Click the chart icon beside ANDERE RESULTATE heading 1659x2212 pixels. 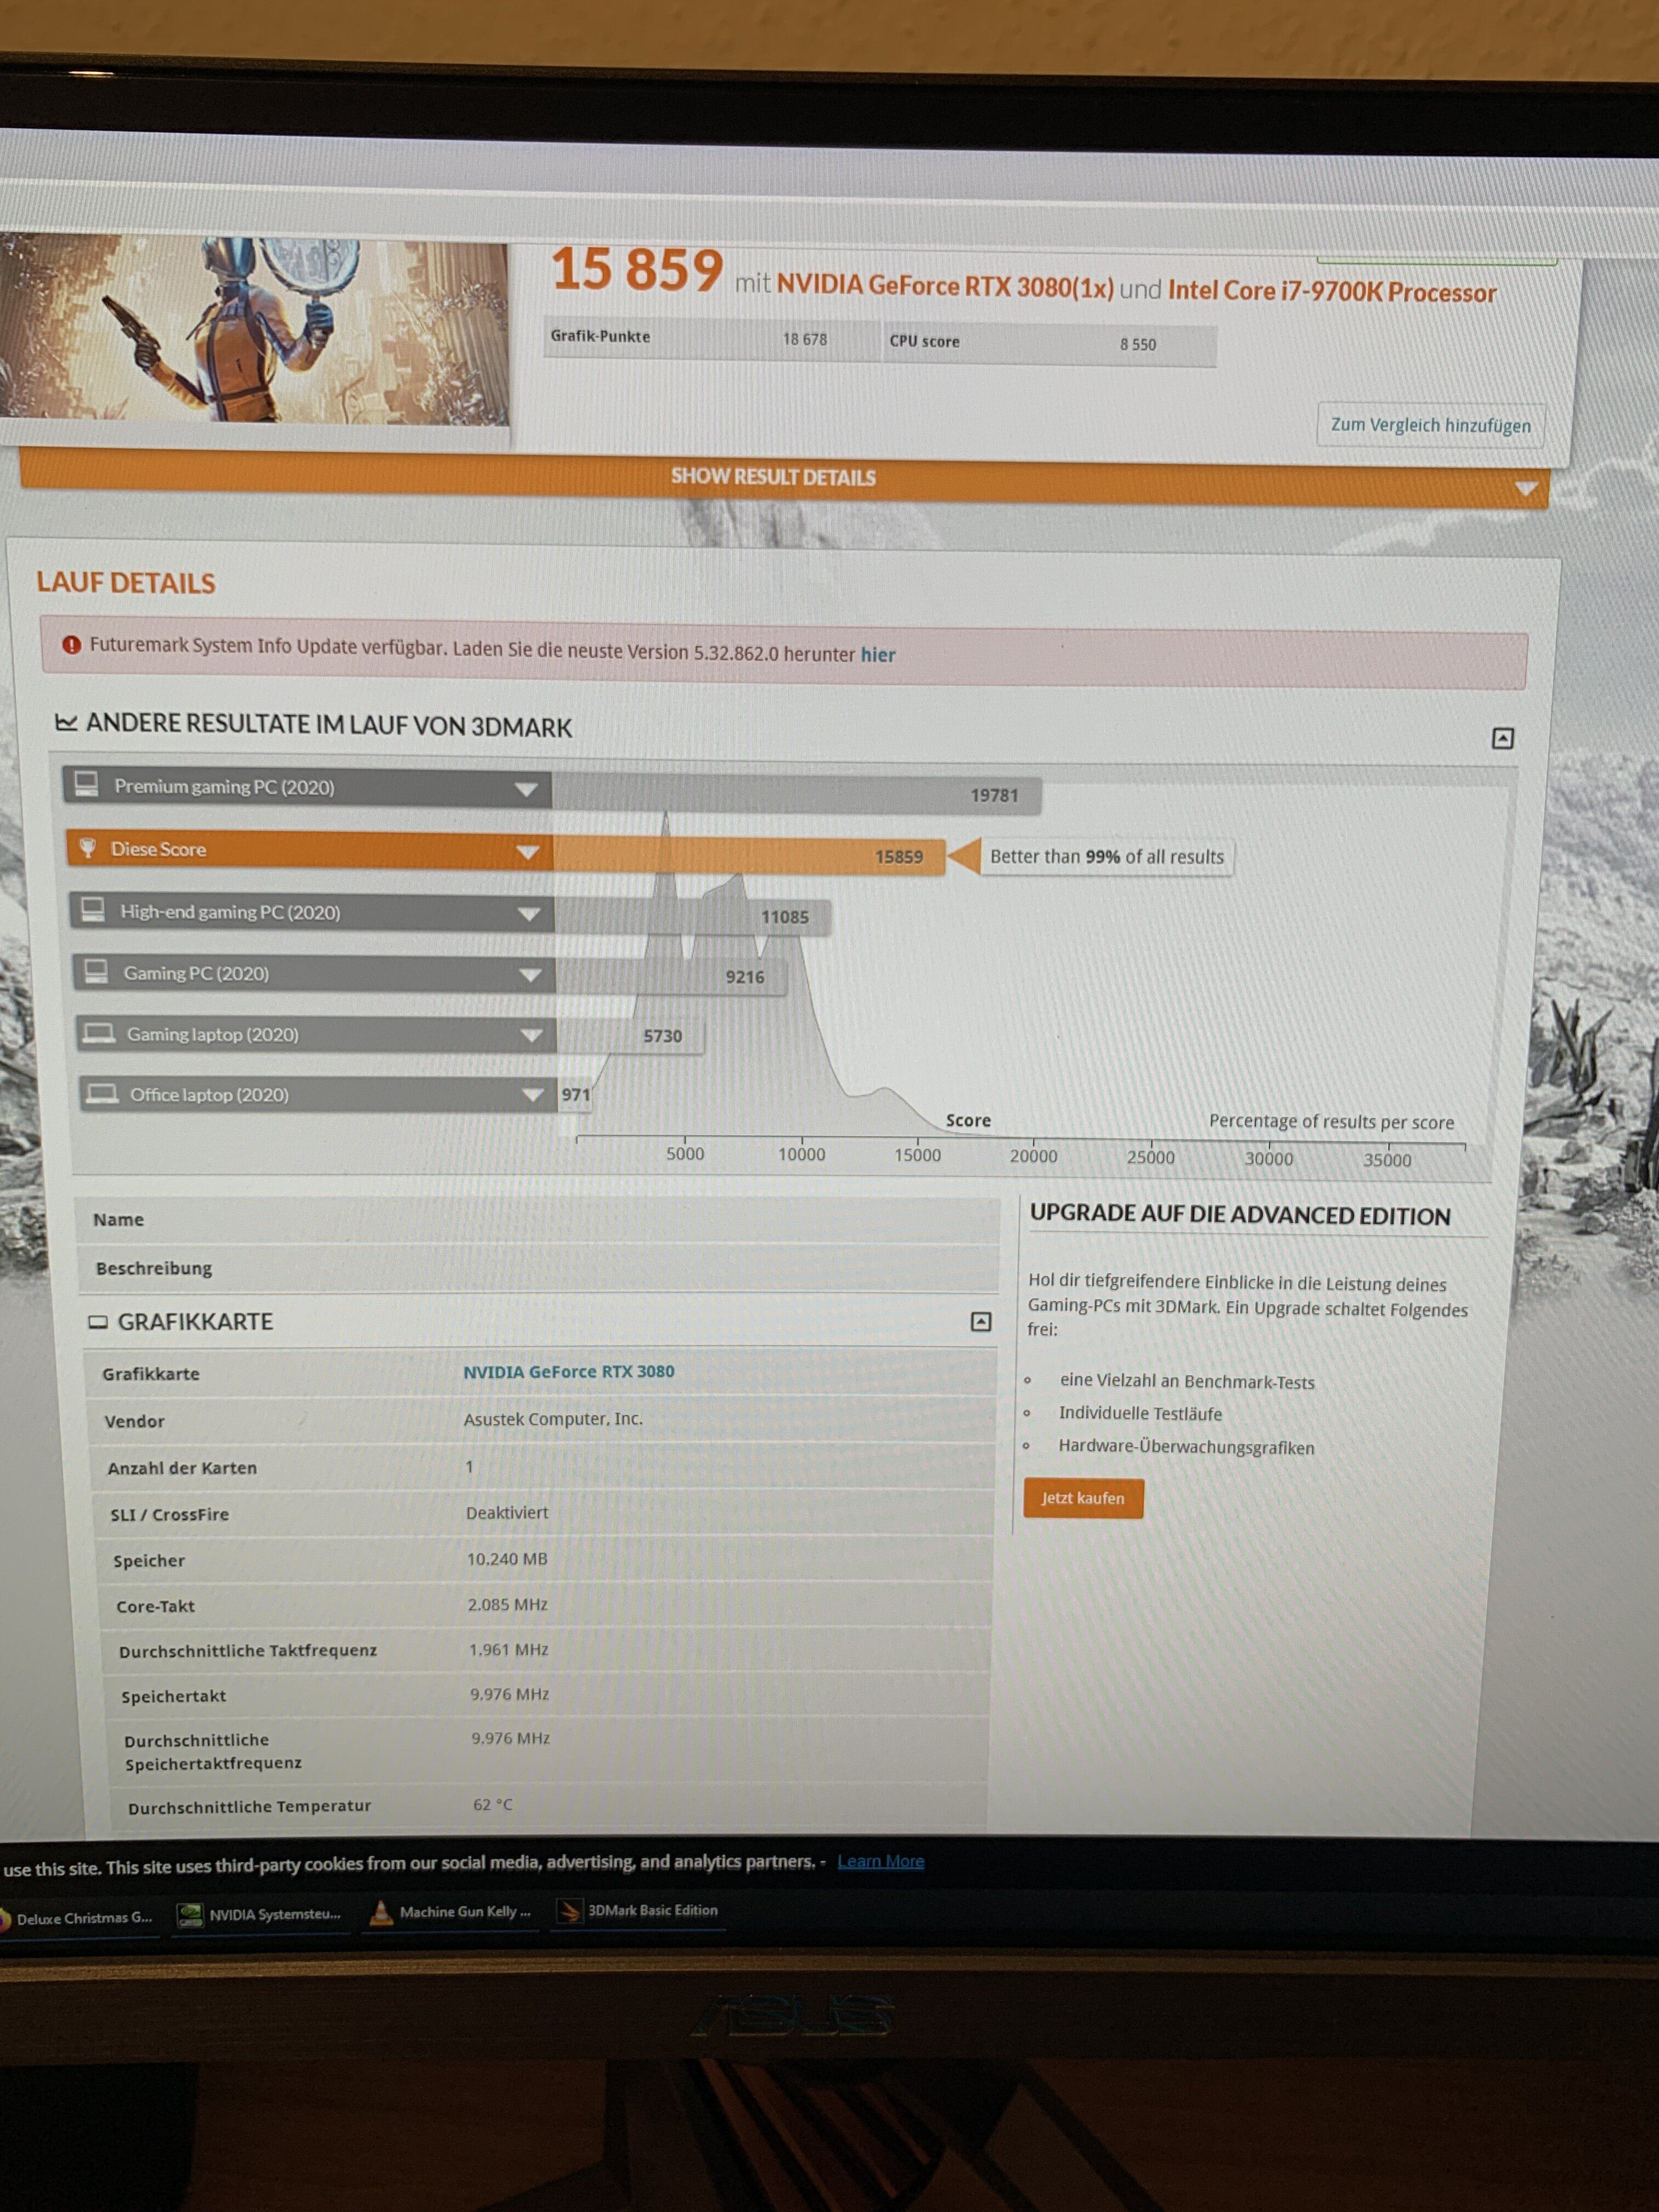coord(66,722)
